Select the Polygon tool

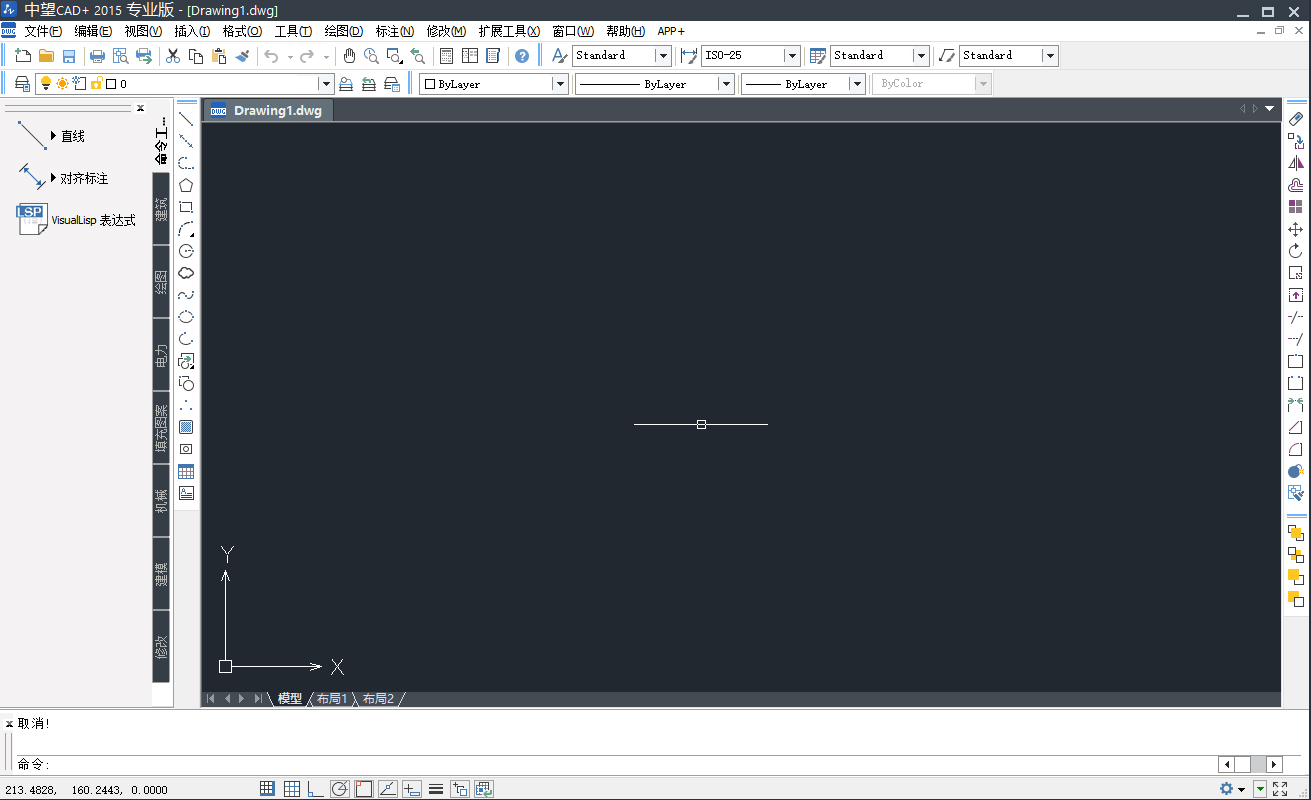point(186,185)
